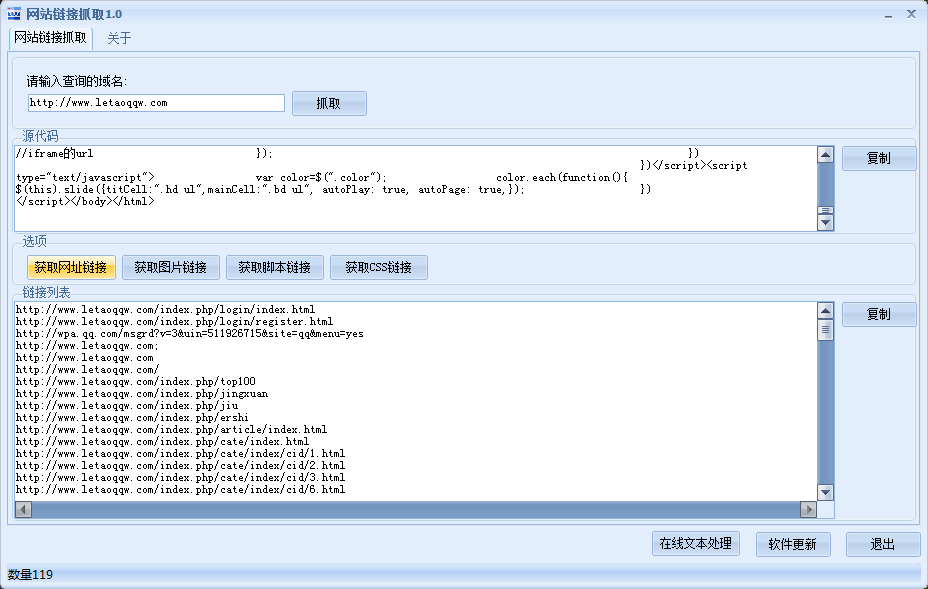Select the wpa.qq.com msgrd link row
This screenshot has height=589, width=928.
coord(190,334)
